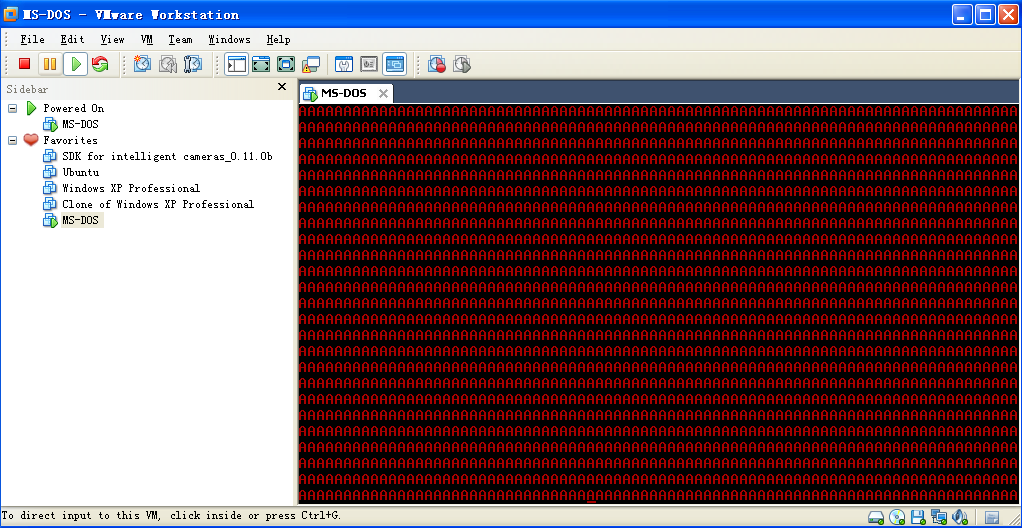The height and width of the screenshot is (528, 1022).
Task: Switch to Quick Switch mode icon
Action: coord(261,64)
